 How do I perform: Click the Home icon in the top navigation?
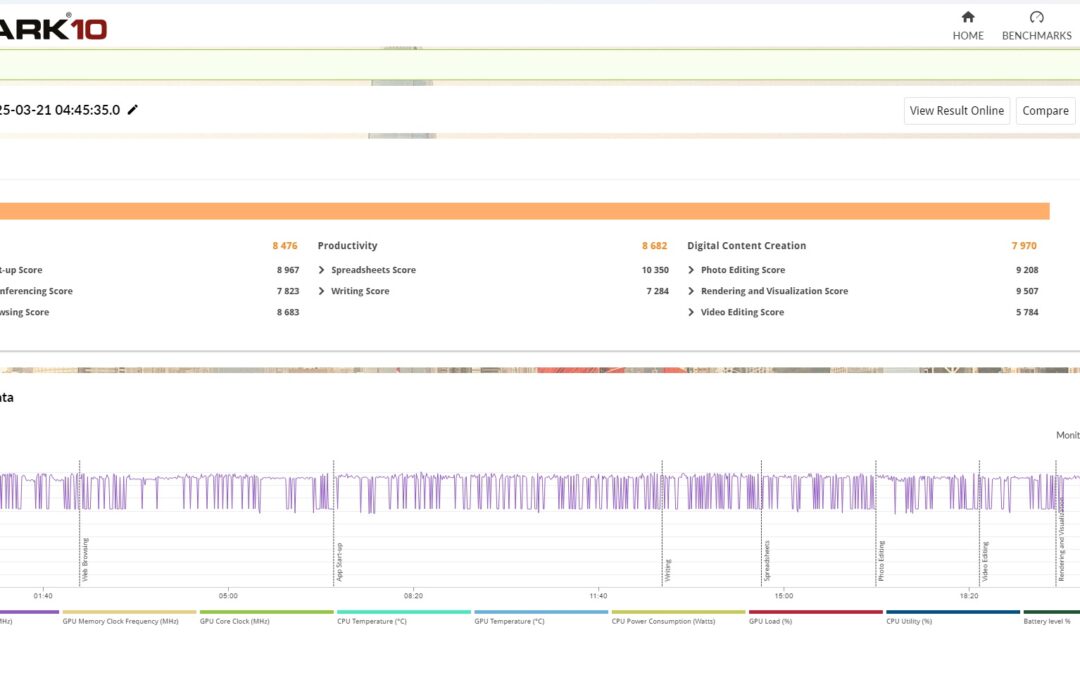point(967,18)
